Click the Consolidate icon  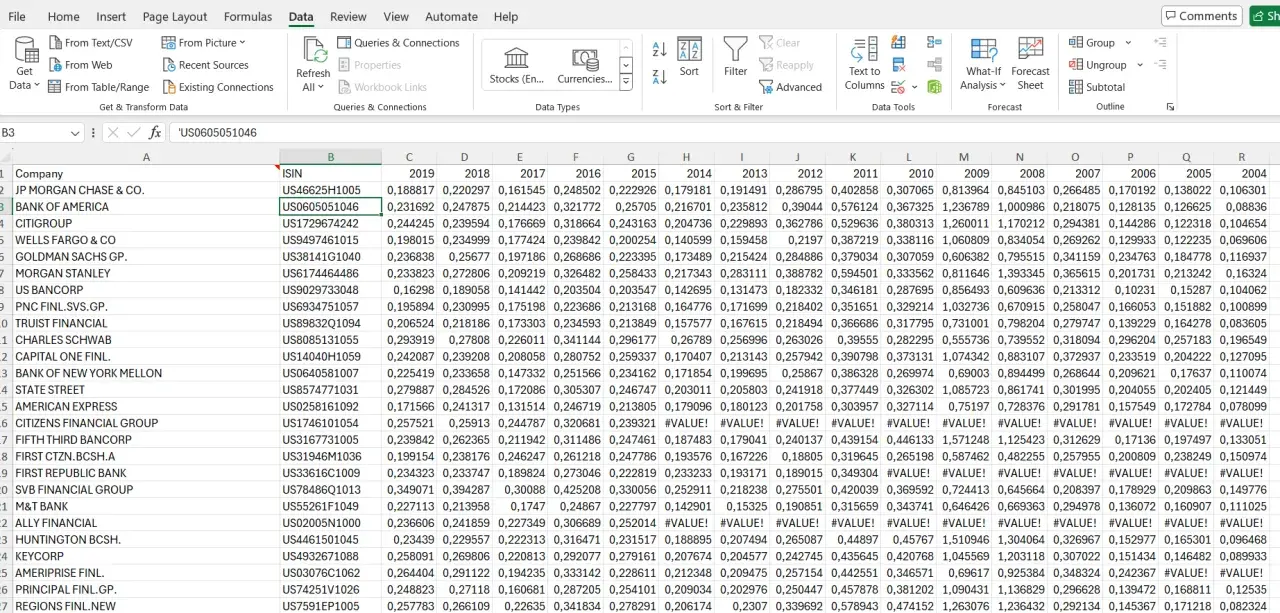pyautogui.click(x=934, y=43)
